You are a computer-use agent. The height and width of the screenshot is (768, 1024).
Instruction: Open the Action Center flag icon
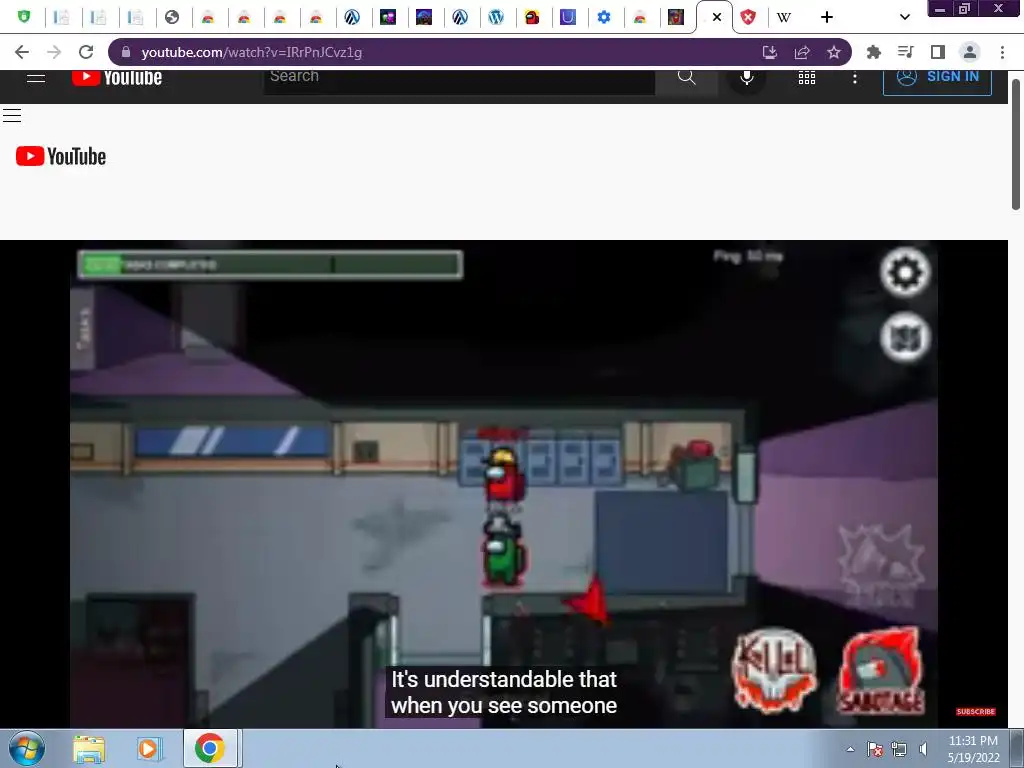coord(875,749)
